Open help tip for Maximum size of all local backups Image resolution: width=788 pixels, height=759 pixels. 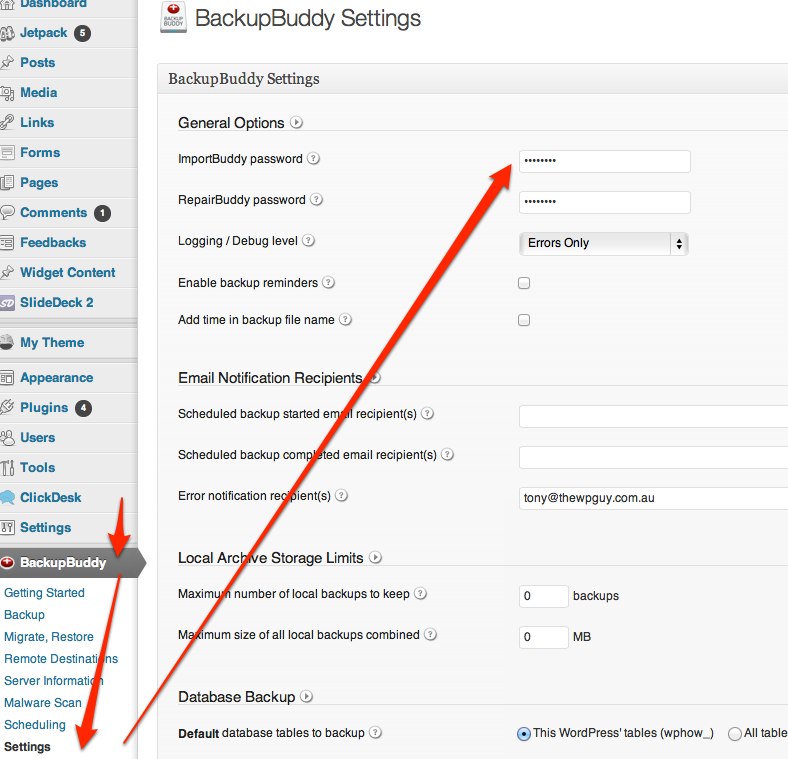pyautogui.click(x=430, y=635)
